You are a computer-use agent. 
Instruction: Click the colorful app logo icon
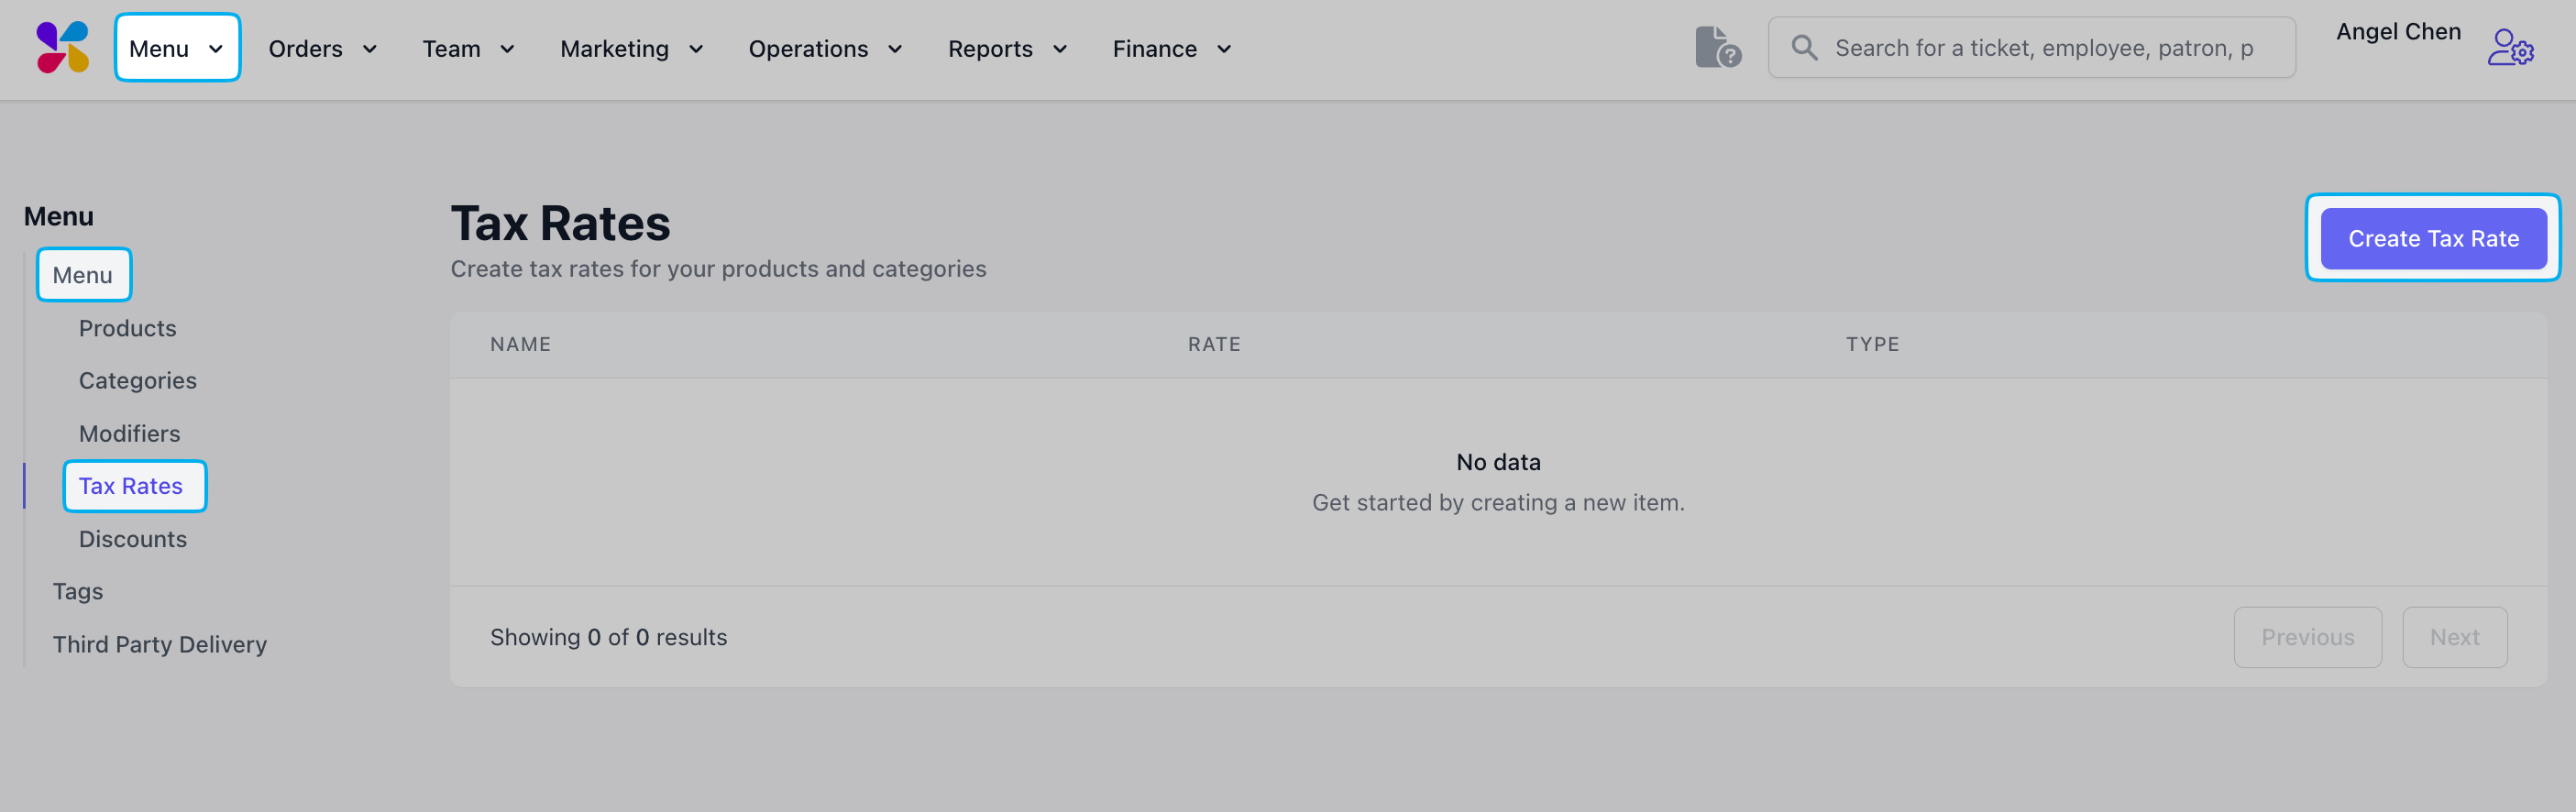coord(62,47)
